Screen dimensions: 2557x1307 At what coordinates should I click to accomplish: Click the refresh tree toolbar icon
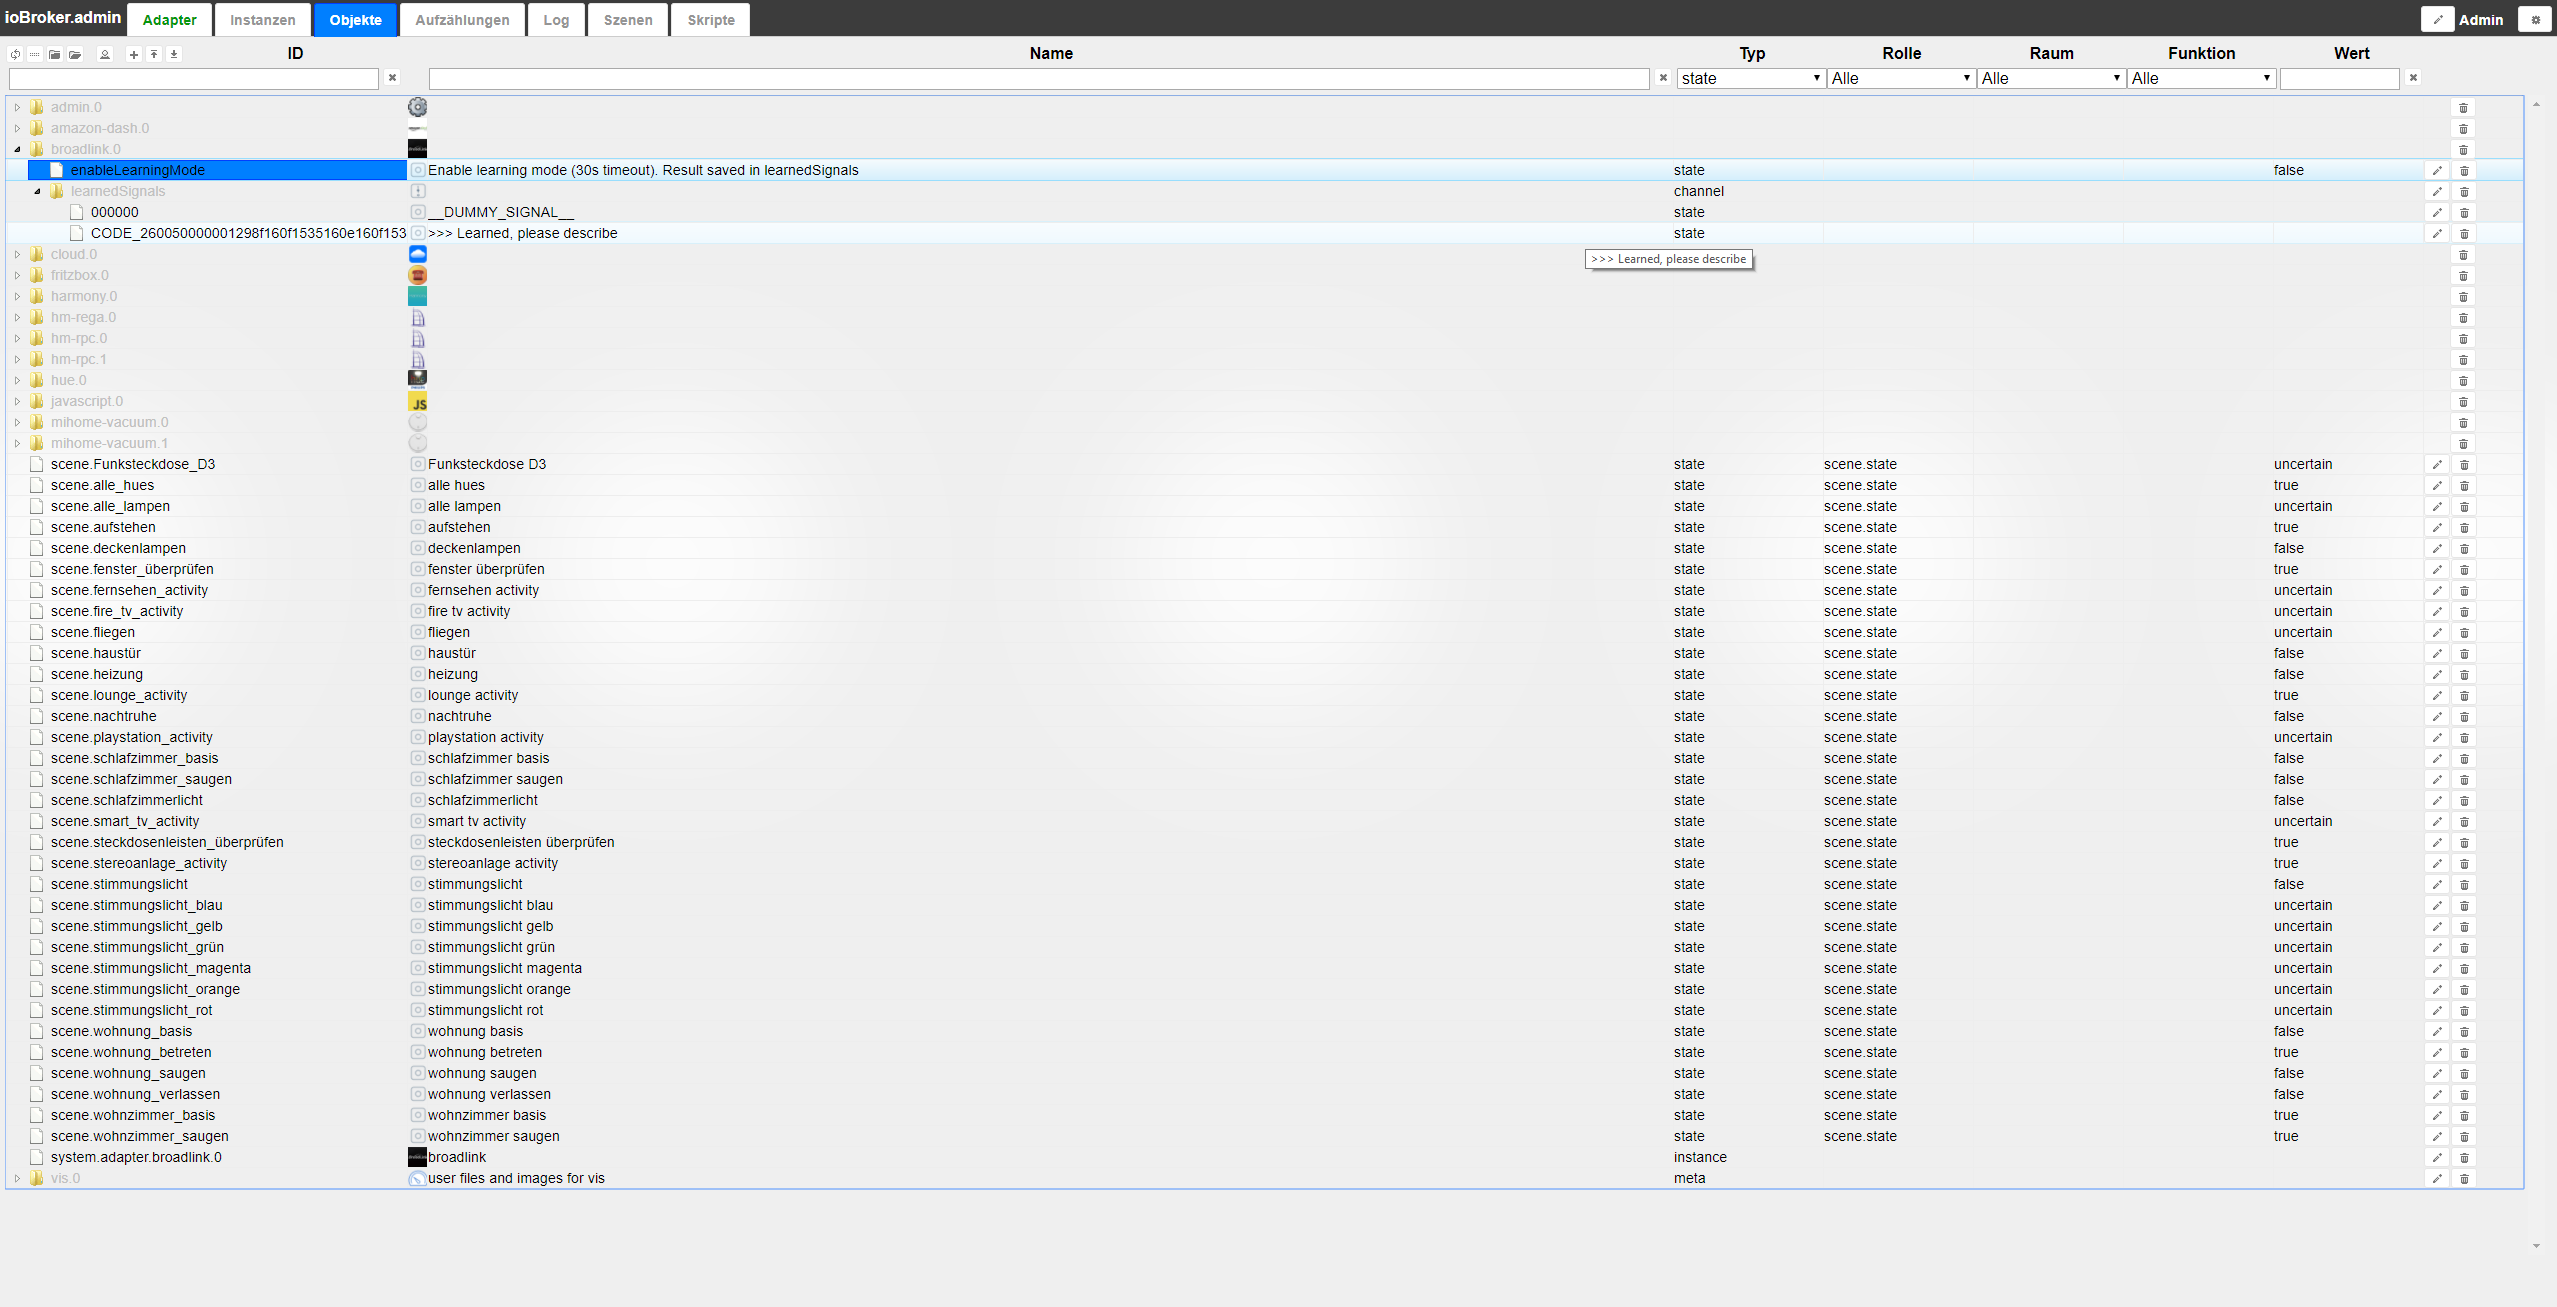coord(15,54)
